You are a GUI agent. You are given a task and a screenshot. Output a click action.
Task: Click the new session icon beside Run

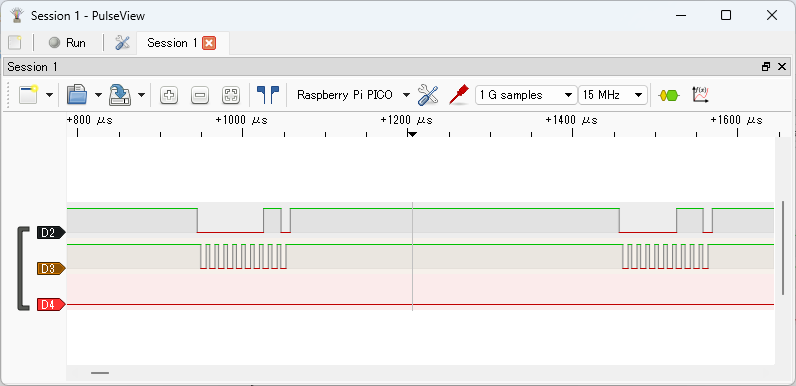click(15, 43)
